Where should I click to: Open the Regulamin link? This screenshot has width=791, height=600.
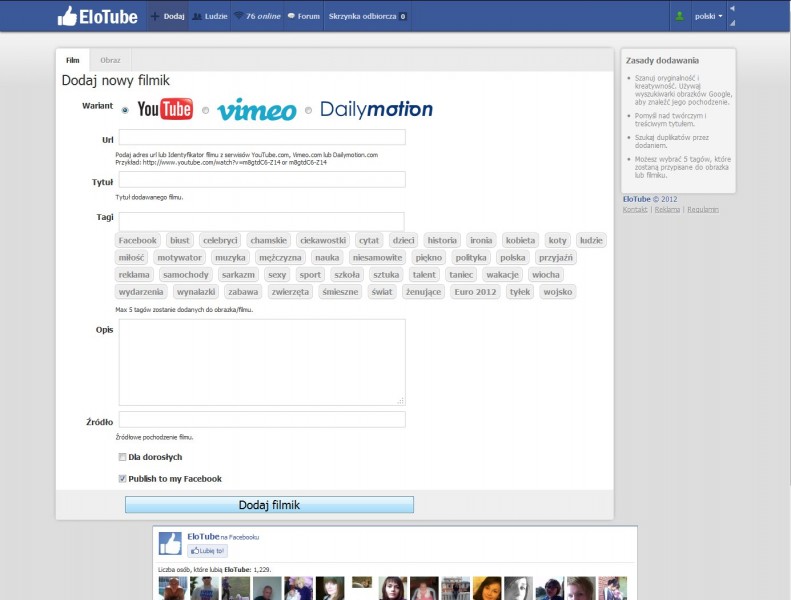pyautogui.click(x=702, y=209)
